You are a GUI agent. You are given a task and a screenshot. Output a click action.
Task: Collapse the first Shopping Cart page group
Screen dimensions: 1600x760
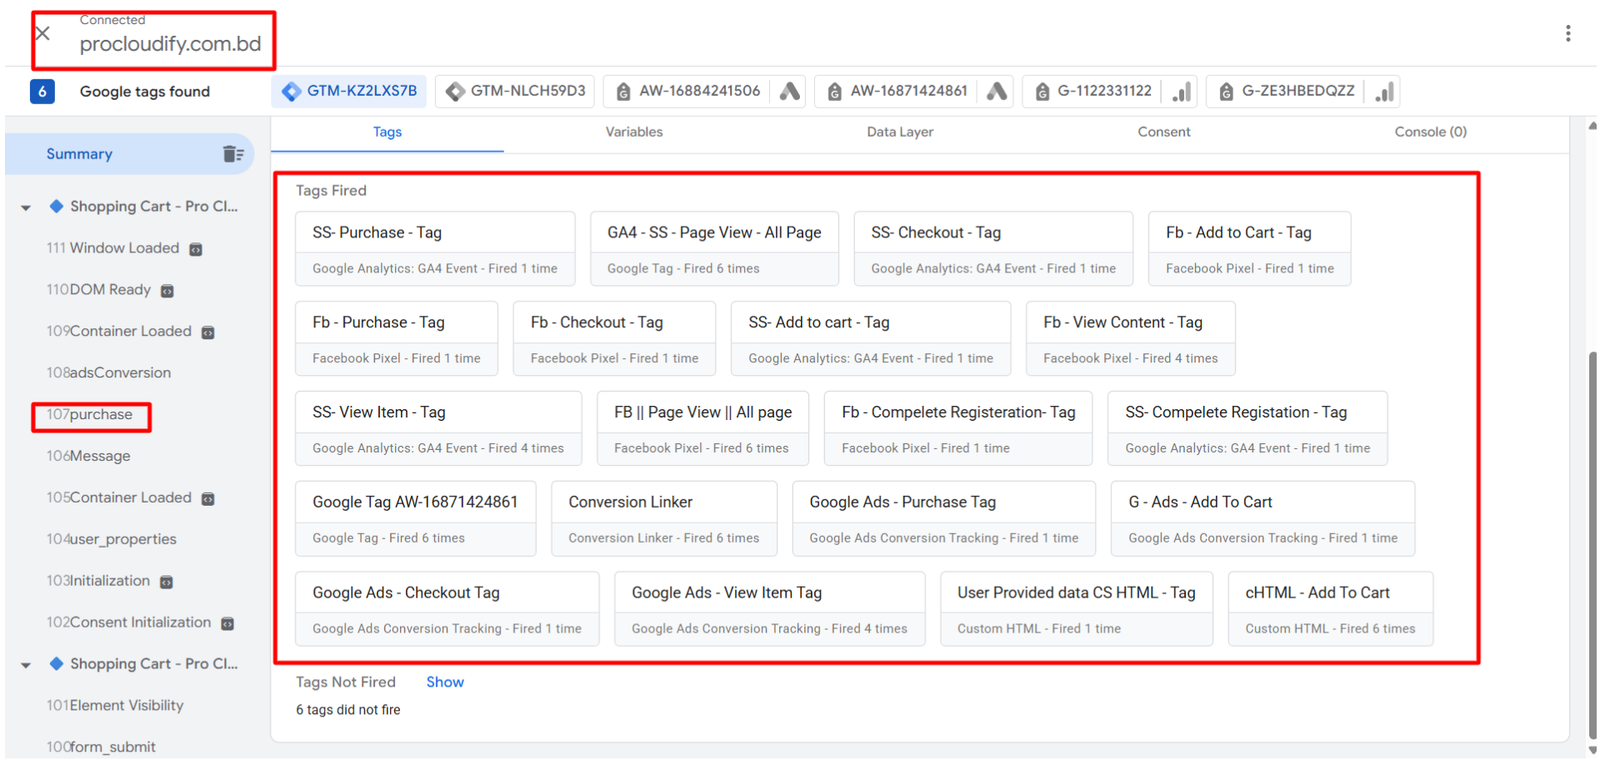tap(26, 208)
